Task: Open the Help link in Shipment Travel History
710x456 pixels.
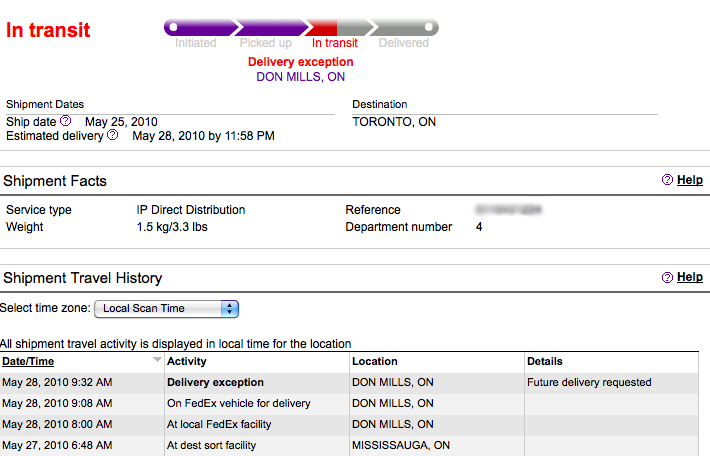Action: click(x=689, y=278)
